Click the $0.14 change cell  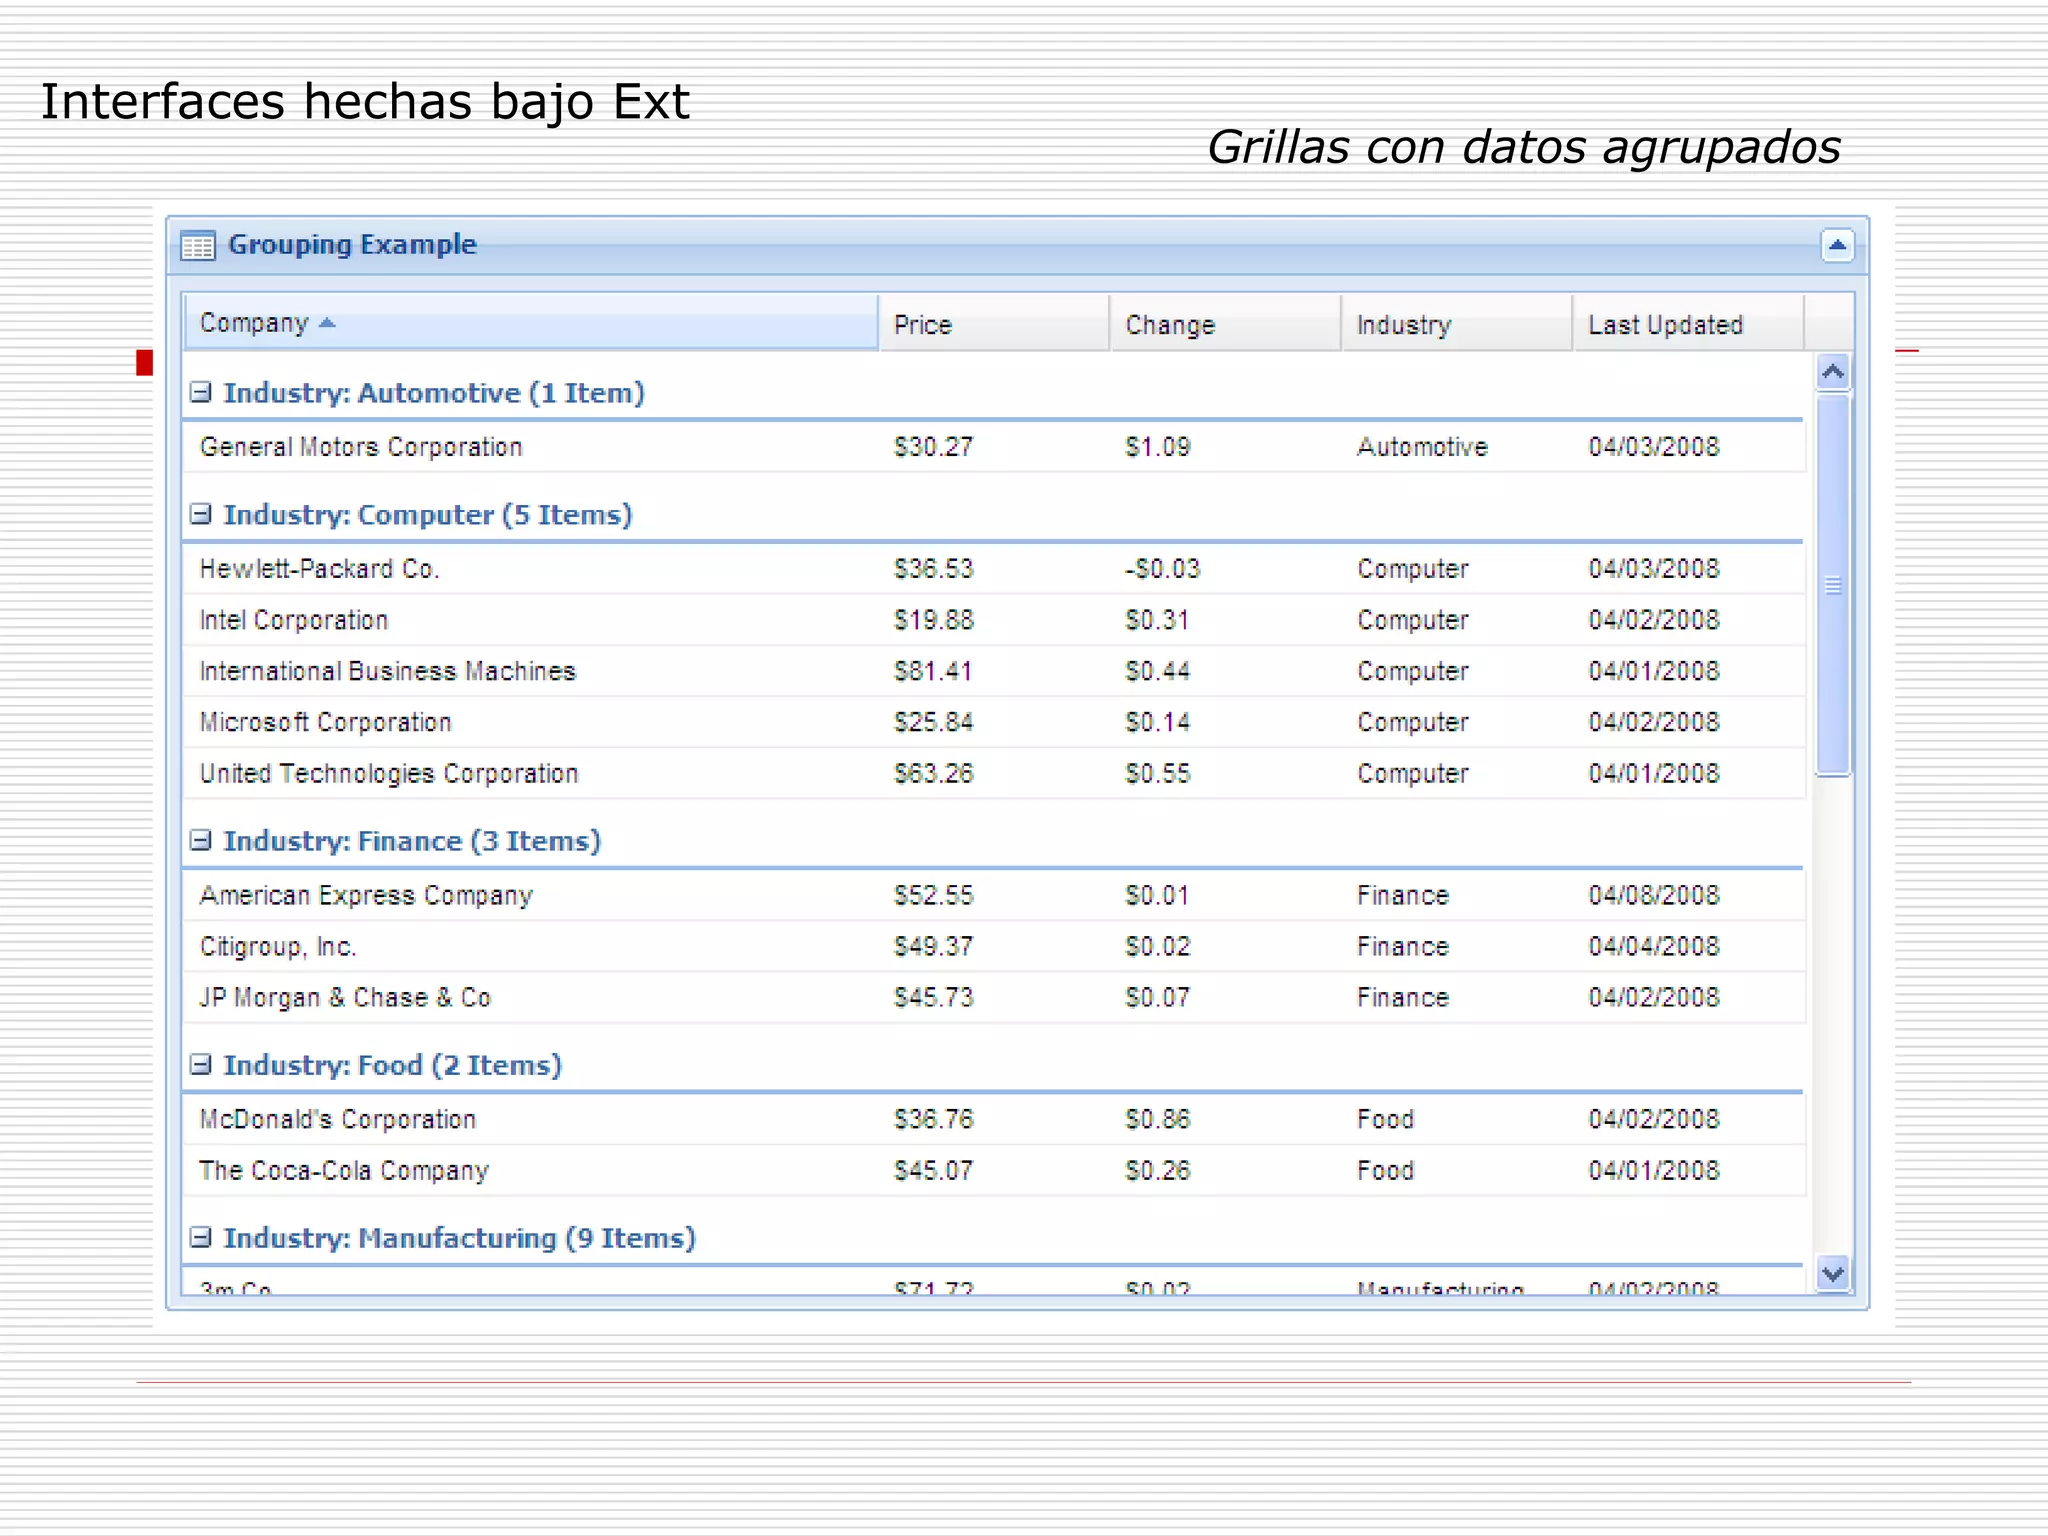pos(1158,722)
